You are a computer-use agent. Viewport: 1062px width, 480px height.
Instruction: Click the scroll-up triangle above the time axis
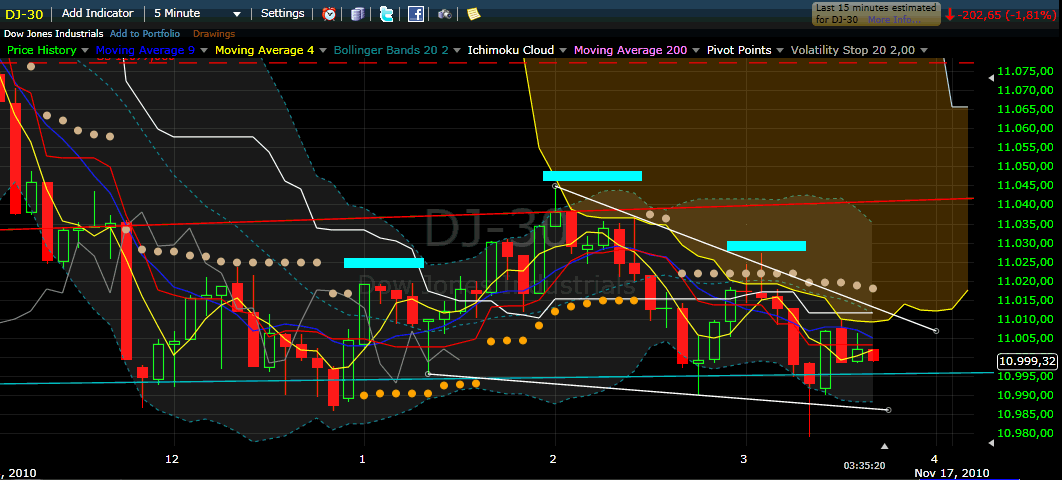(x=885, y=446)
